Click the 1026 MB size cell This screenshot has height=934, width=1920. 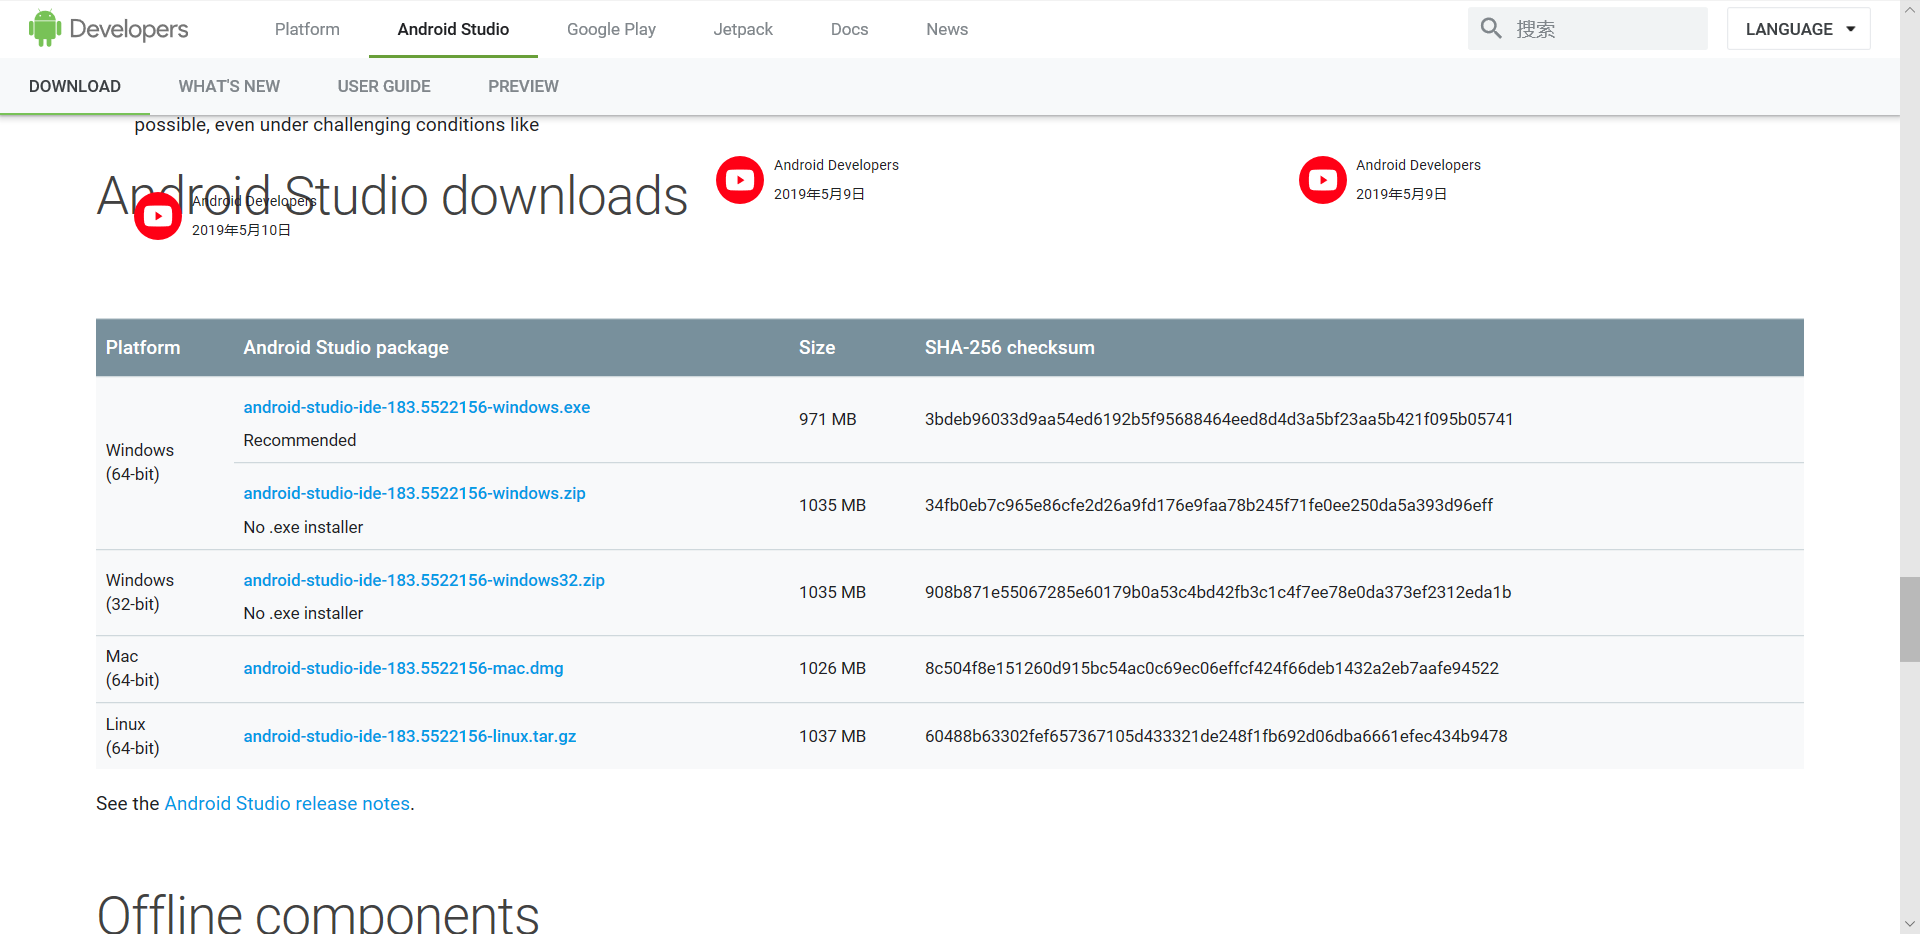(x=832, y=668)
